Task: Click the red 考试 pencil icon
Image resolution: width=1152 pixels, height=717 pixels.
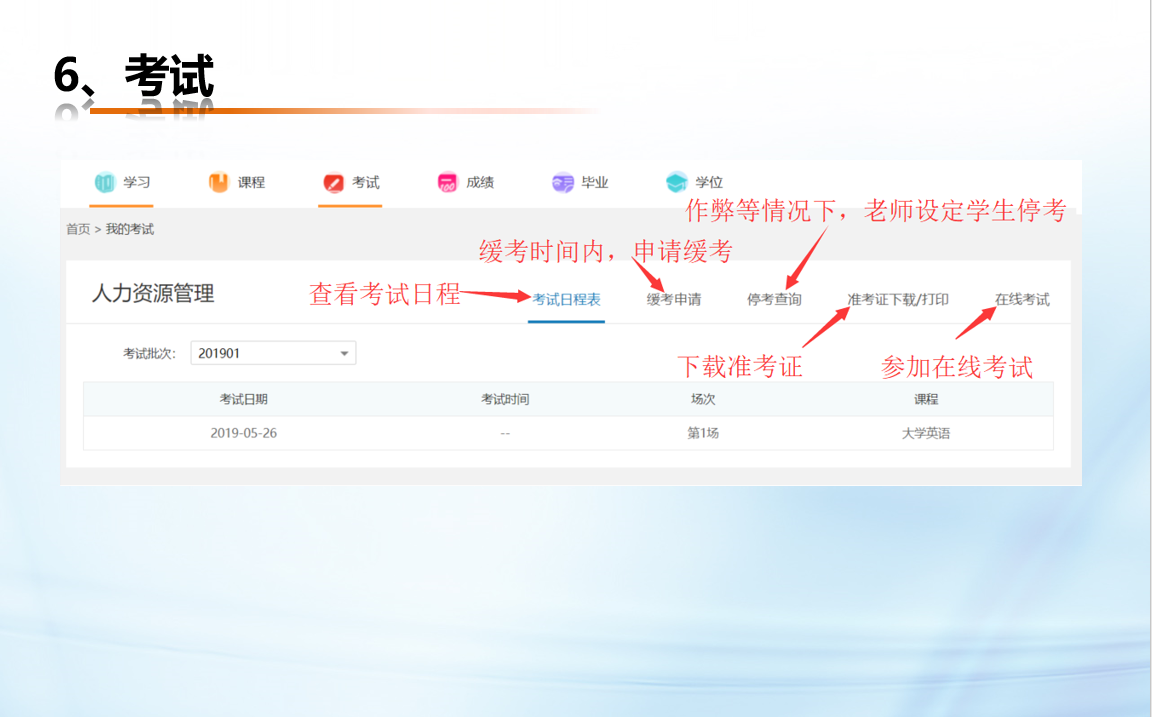Action: pos(333,183)
